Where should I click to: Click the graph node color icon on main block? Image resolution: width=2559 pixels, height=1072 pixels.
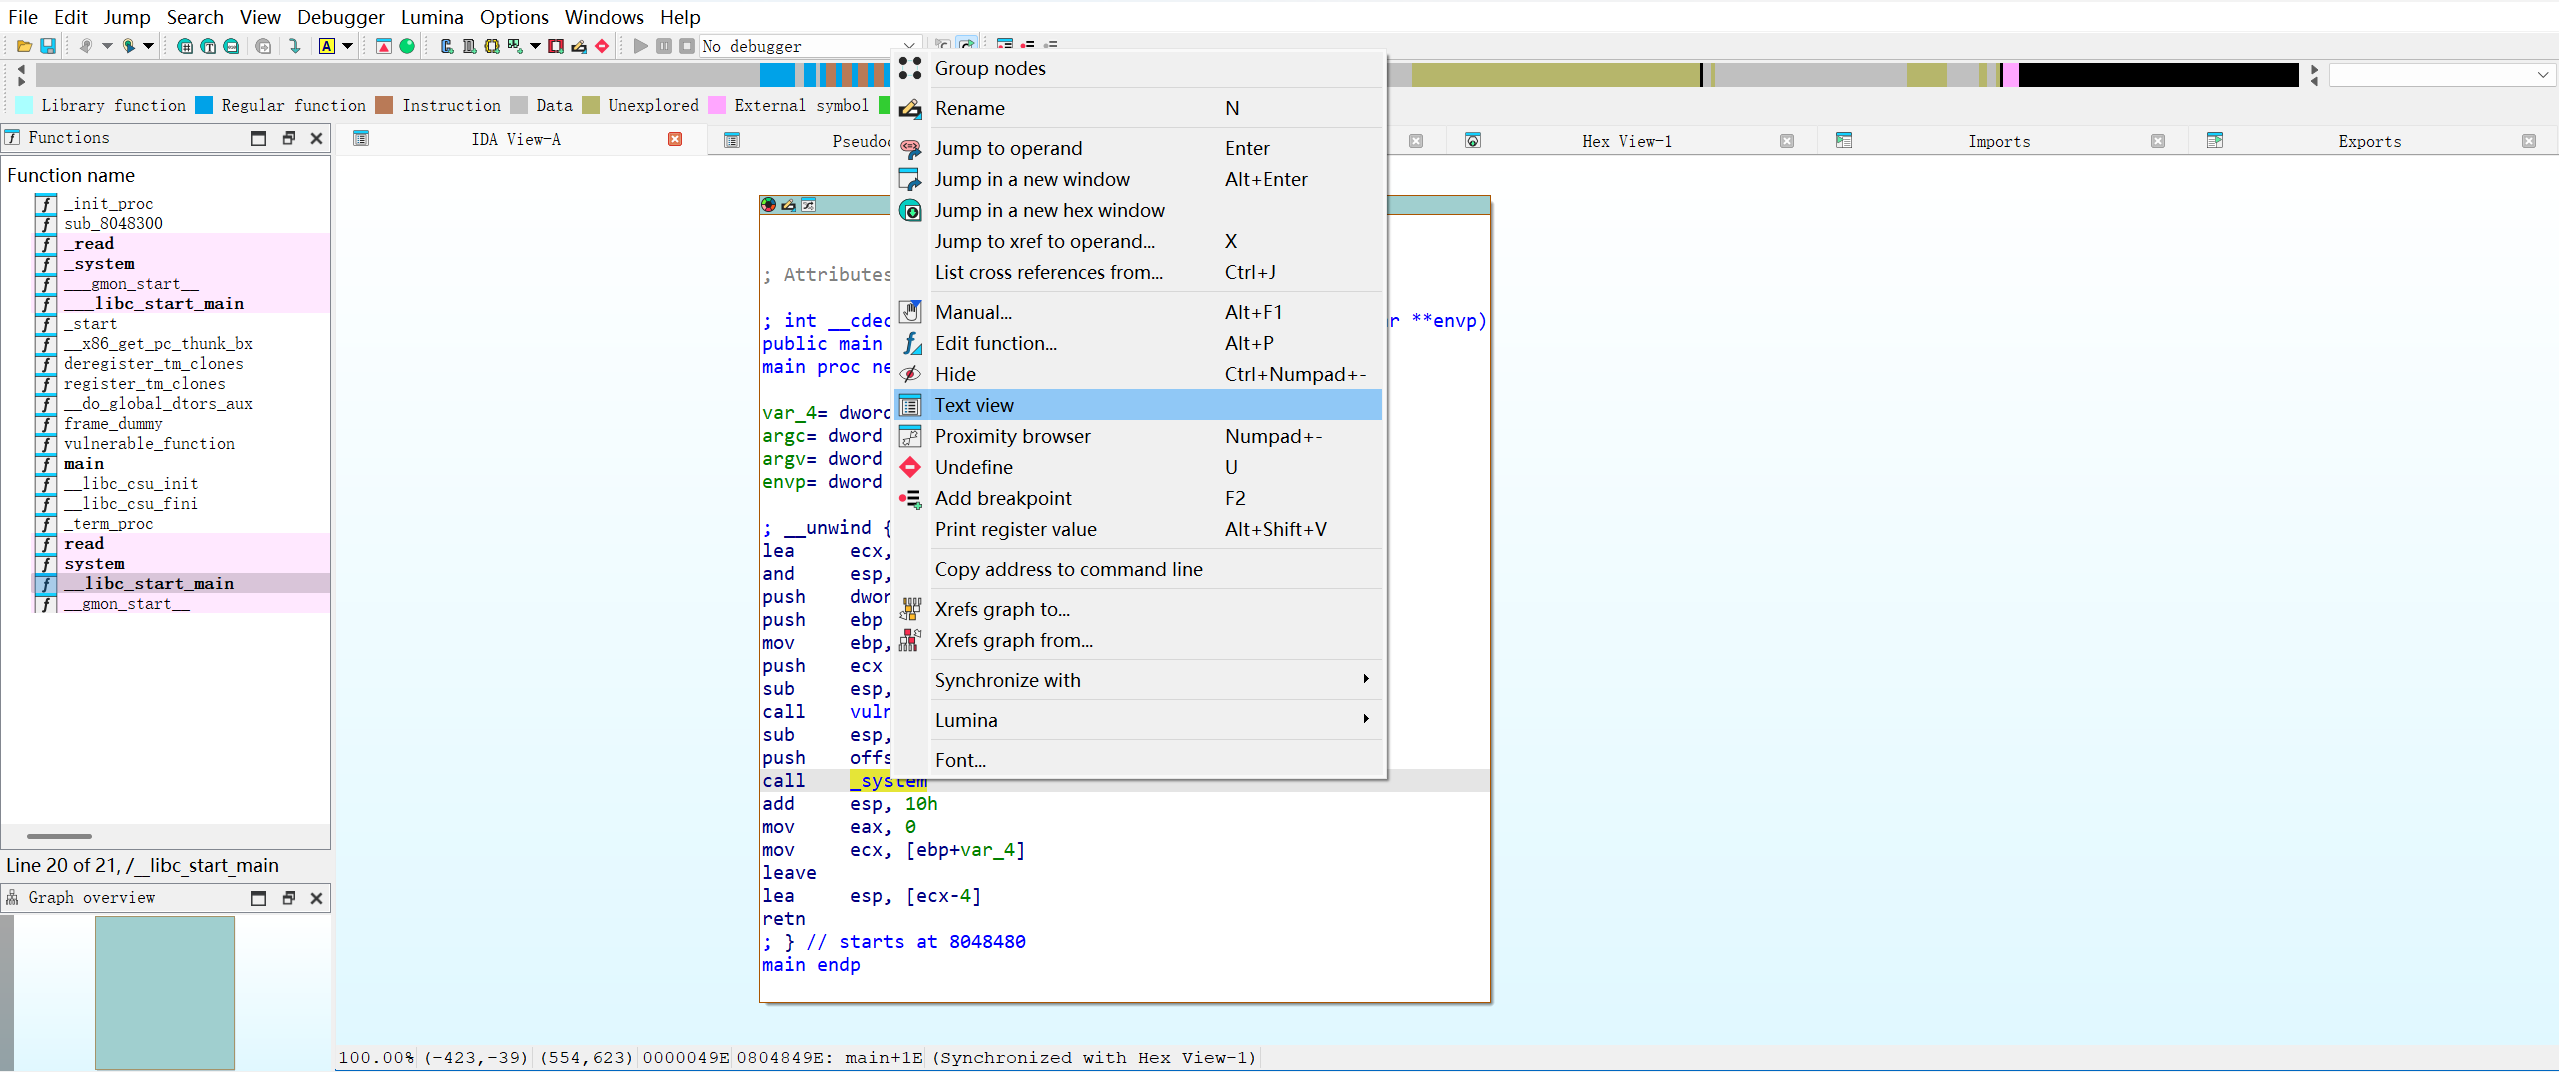[769, 205]
